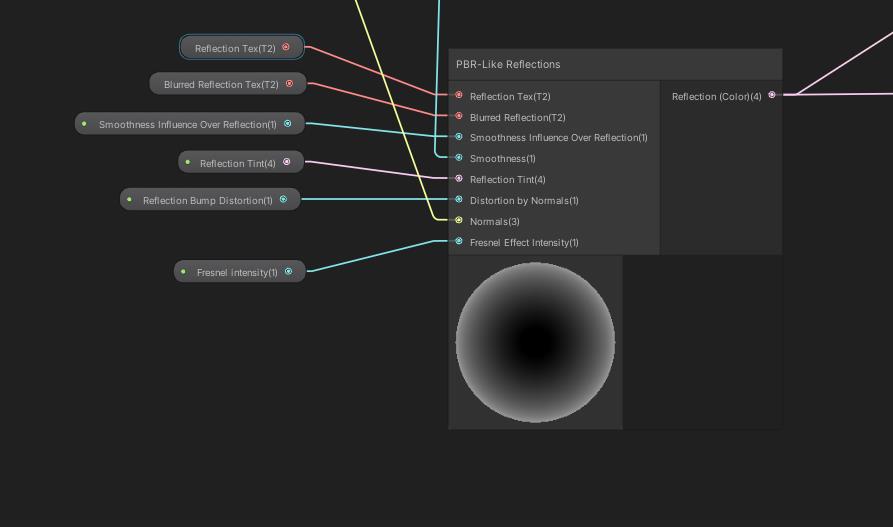Screen dimensions: 893x527
Task: Select the Reflection Tex(T2) property node
Action: click(242, 47)
